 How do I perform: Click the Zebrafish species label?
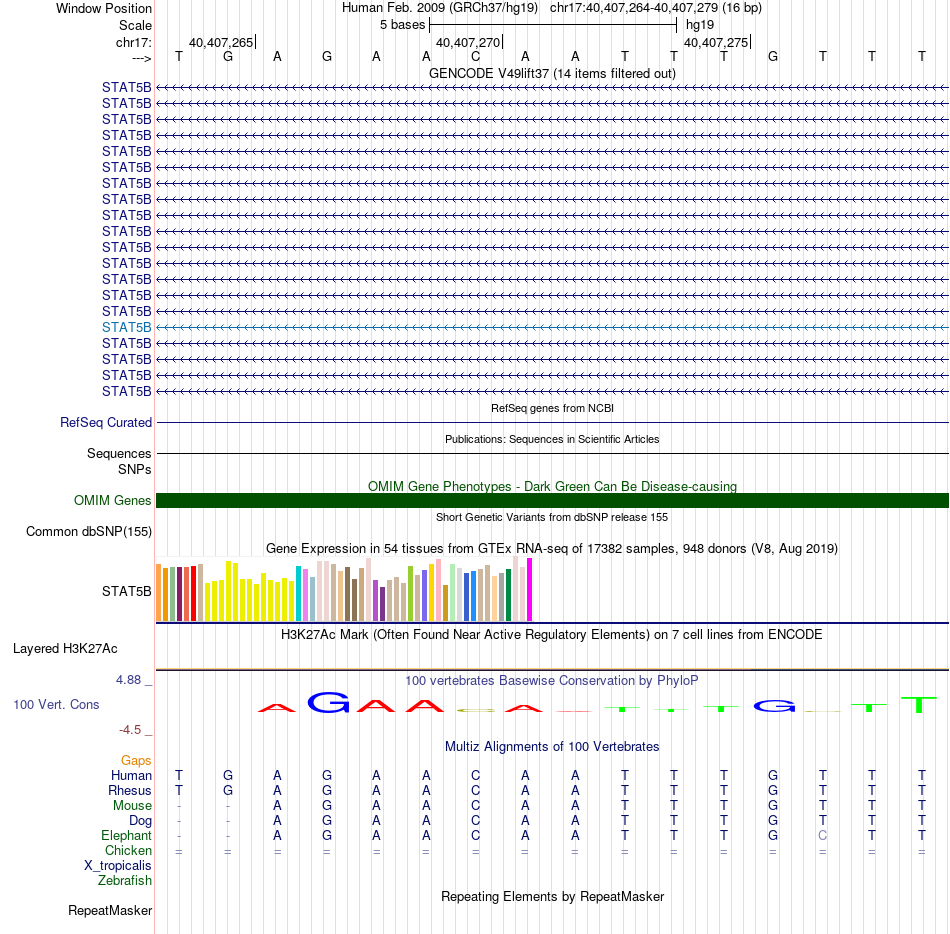[124, 880]
